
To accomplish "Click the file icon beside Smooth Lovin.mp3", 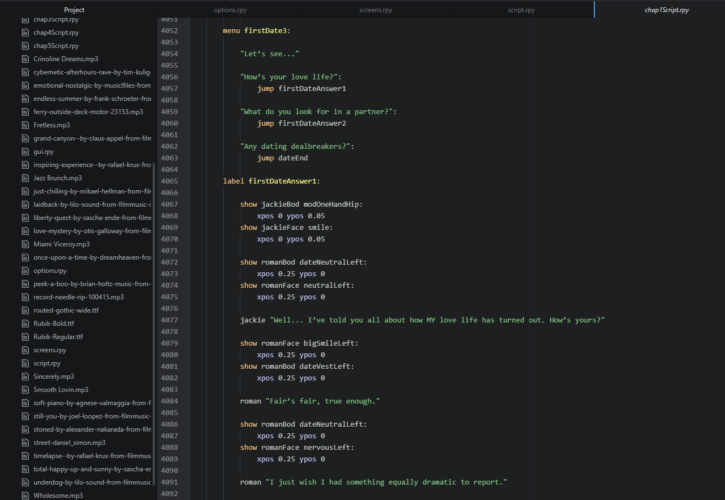I will (x=25, y=389).
